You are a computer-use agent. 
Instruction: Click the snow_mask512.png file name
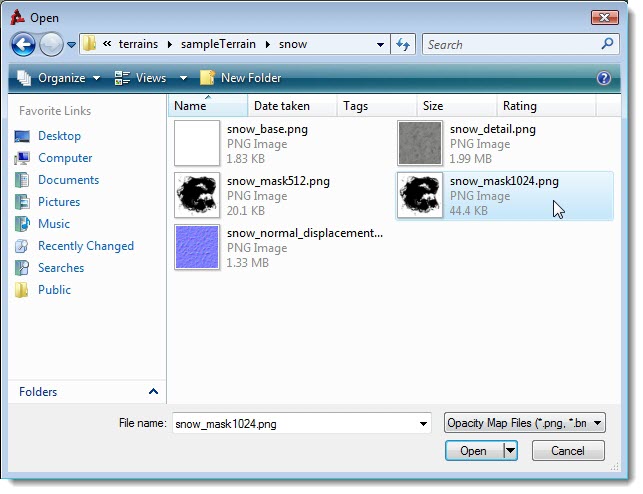coord(278,181)
